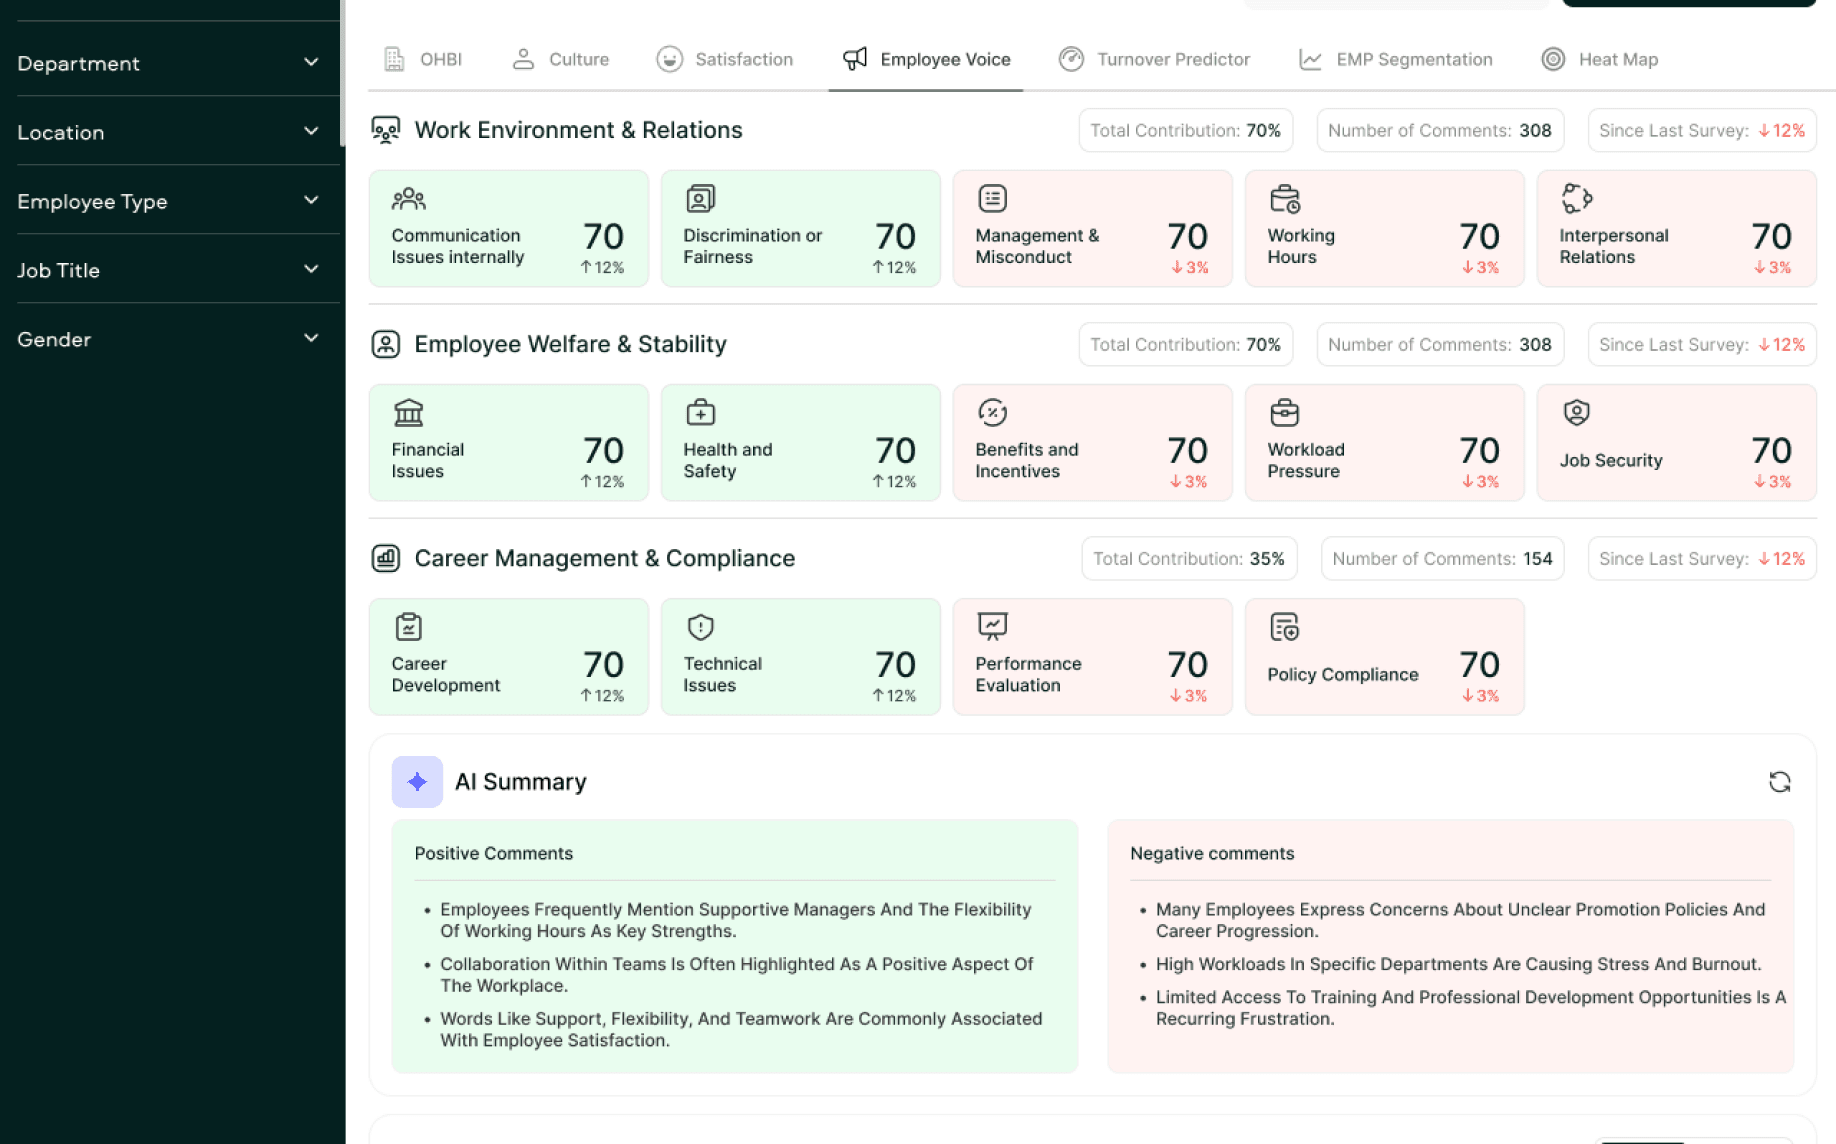
Task: Click the AI Summary sparkle icon
Action: coord(417,782)
